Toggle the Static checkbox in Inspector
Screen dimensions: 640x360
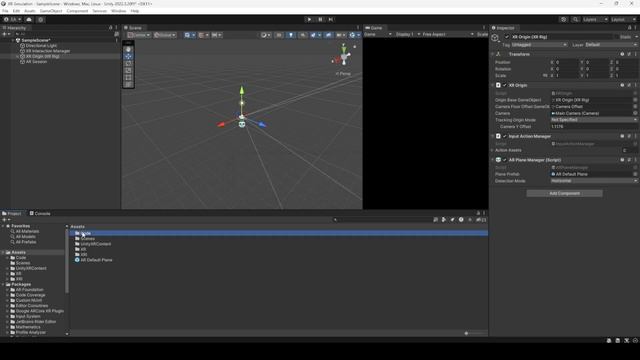tap(616, 37)
